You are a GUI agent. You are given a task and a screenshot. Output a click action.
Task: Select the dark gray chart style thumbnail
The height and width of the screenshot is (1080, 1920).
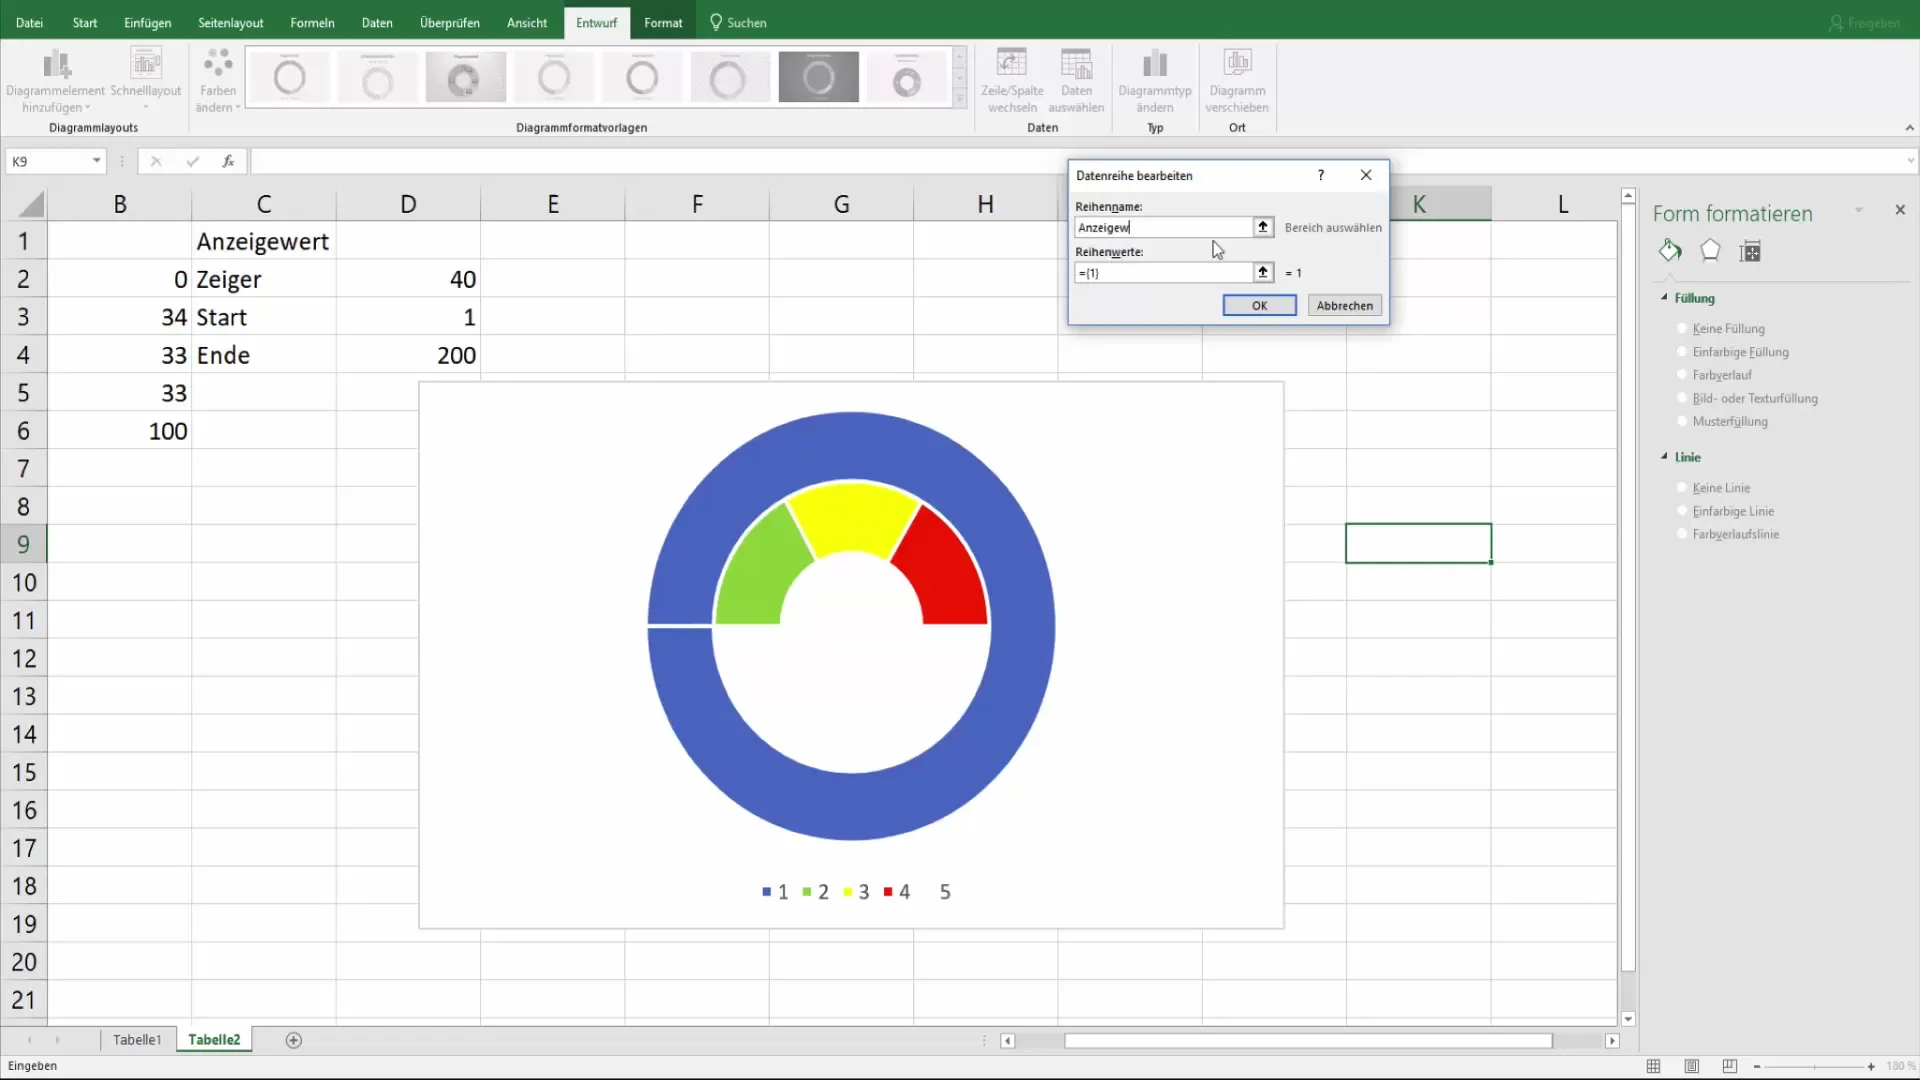[818, 77]
